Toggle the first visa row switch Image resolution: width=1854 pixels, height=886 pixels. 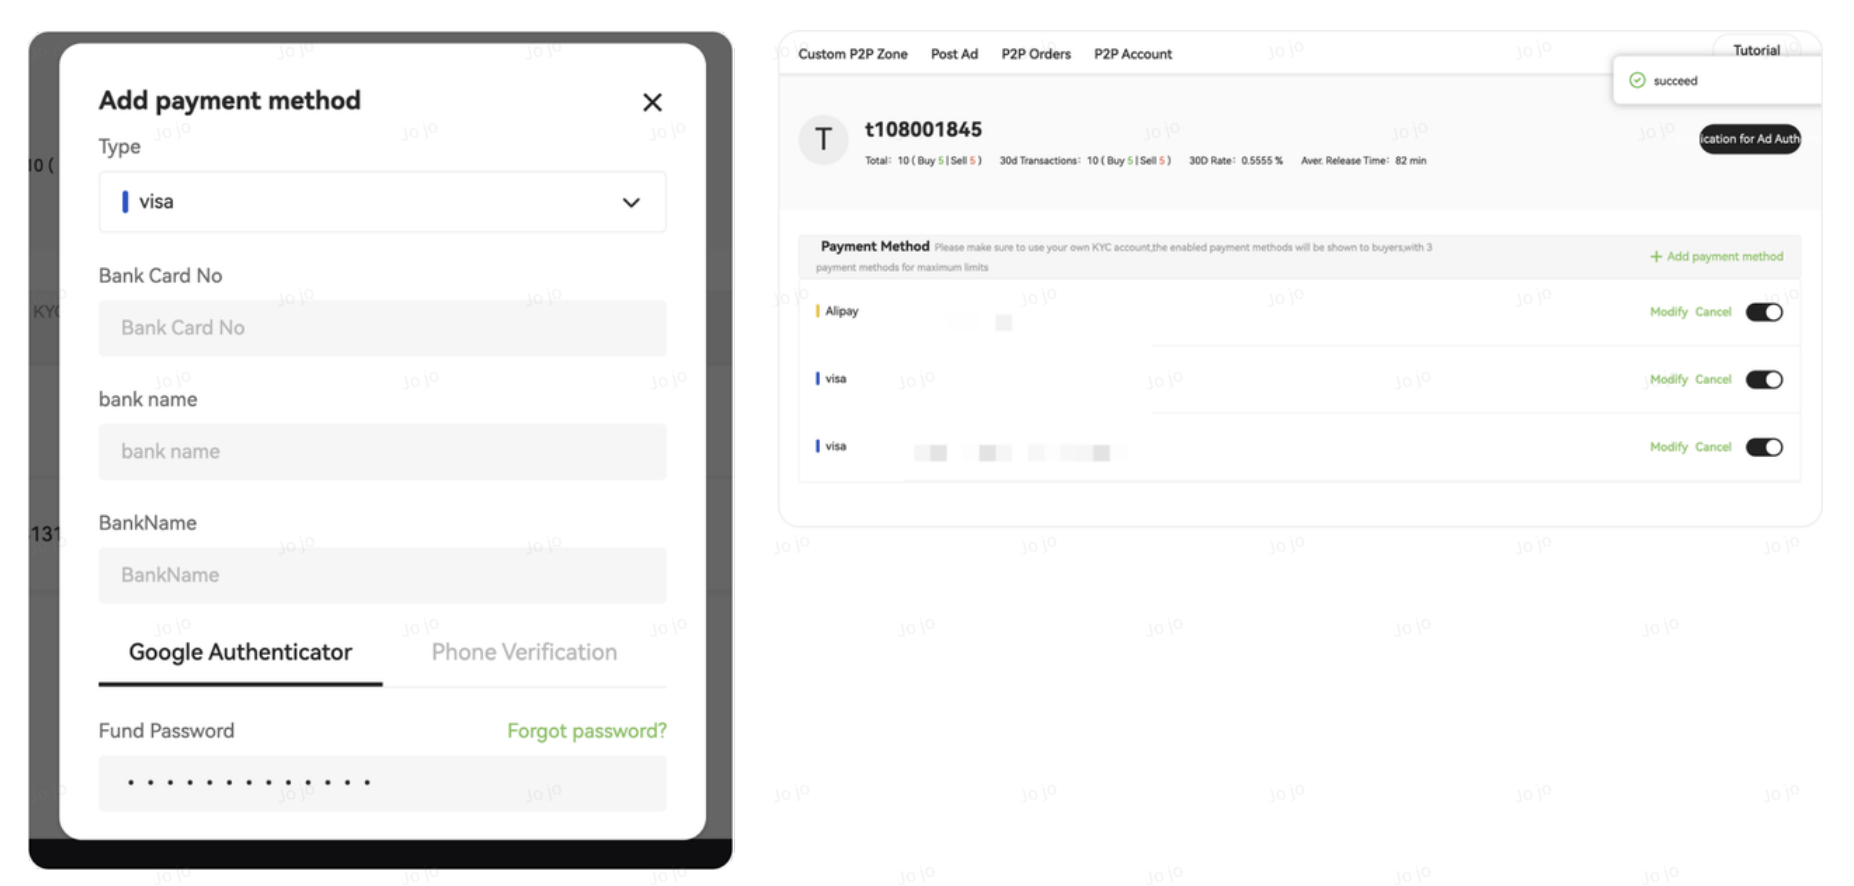coord(1764,380)
